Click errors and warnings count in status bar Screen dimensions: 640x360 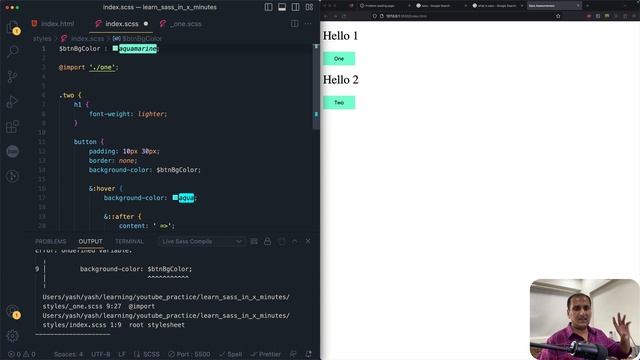click(22, 354)
